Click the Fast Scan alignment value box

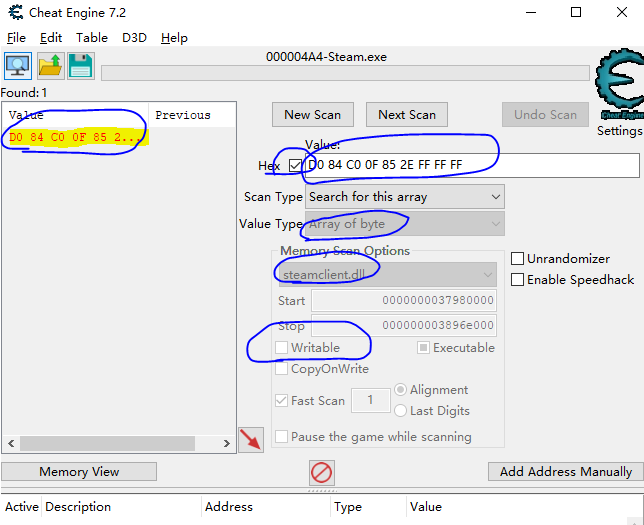370,400
